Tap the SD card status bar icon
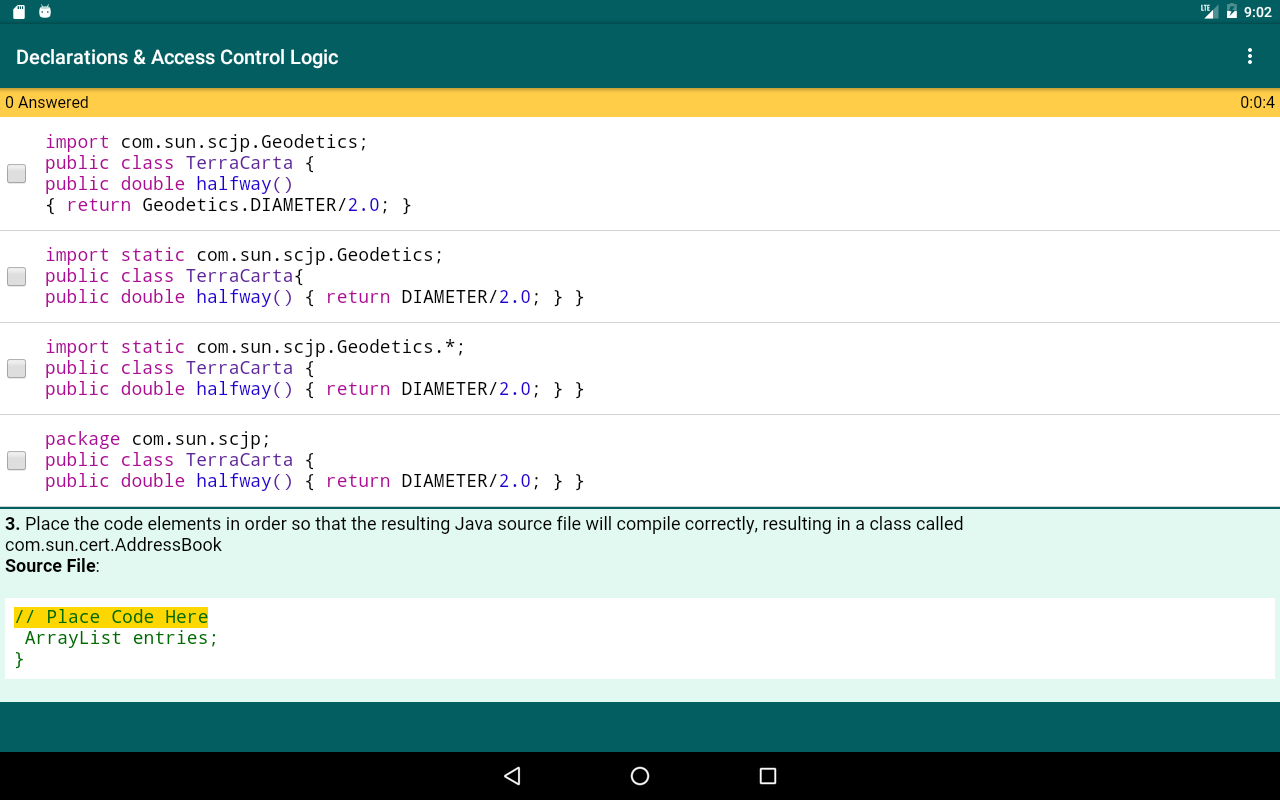Image resolution: width=1280 pixels, height=800 pixels. 19,12
